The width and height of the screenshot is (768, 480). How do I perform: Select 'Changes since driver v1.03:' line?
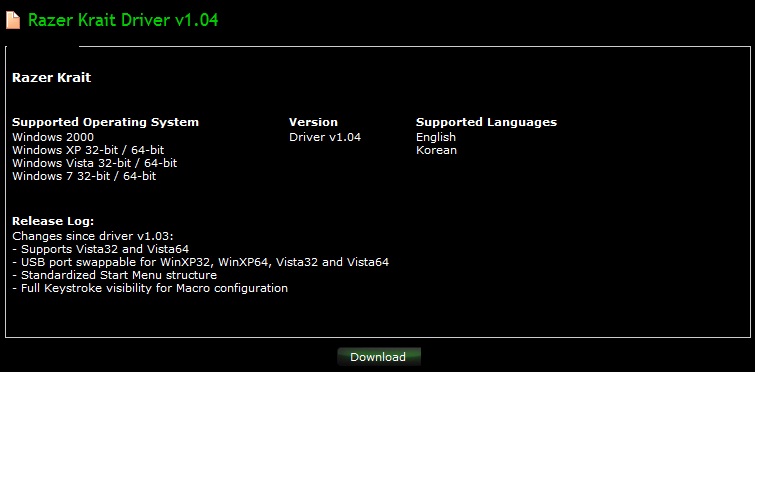[x=93, y=236]
